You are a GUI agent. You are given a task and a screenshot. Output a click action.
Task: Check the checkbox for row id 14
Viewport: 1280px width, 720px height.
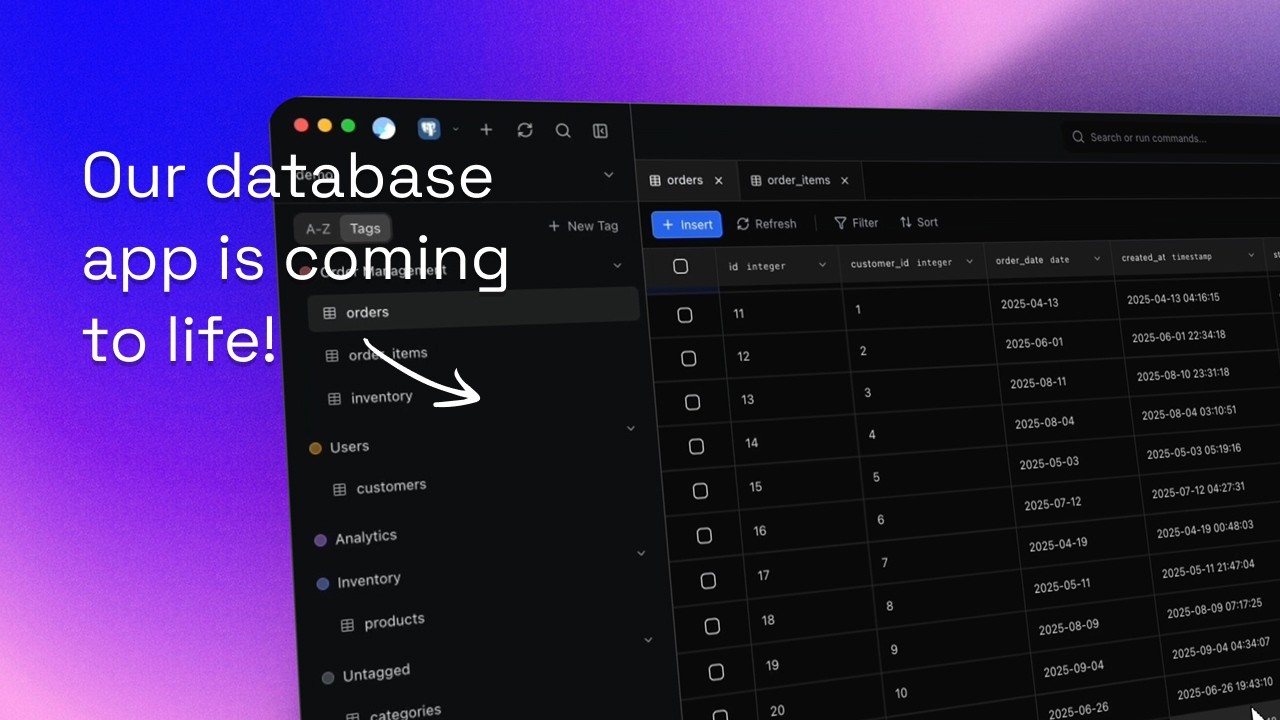click(x=697, y=446)
